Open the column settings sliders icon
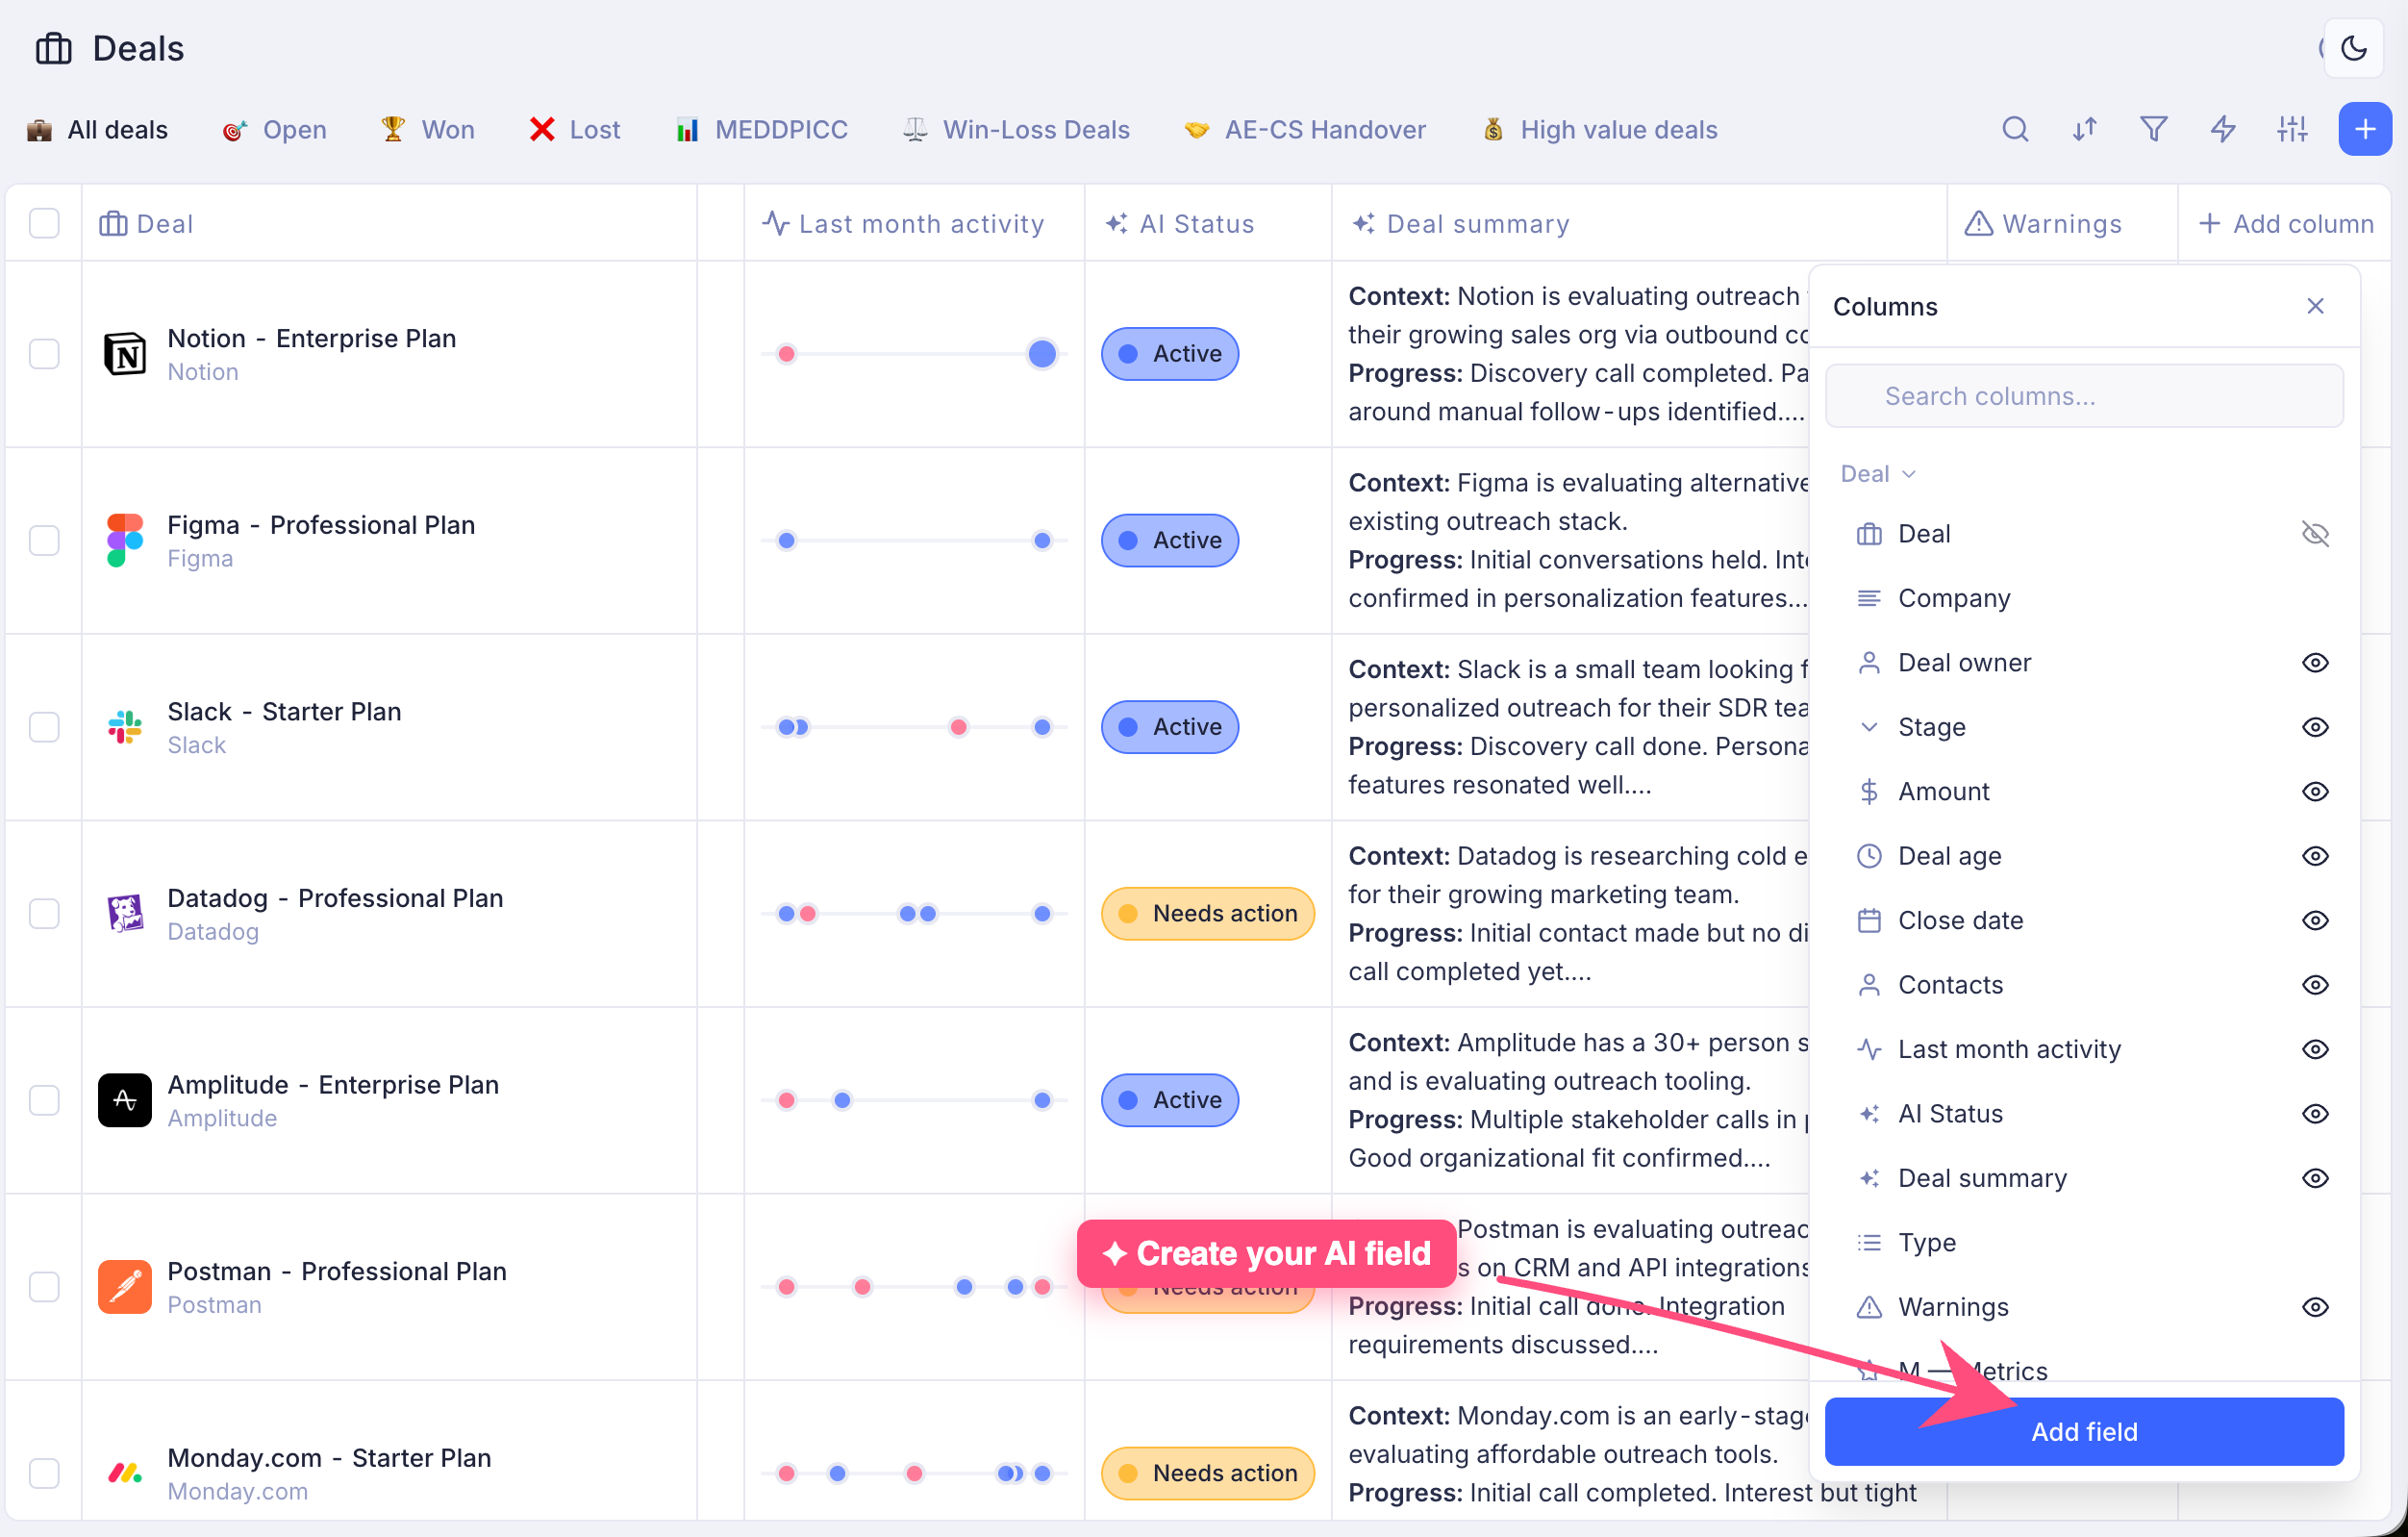The width and height of the screenshot is (2408, 1537). coord(2292,129)
